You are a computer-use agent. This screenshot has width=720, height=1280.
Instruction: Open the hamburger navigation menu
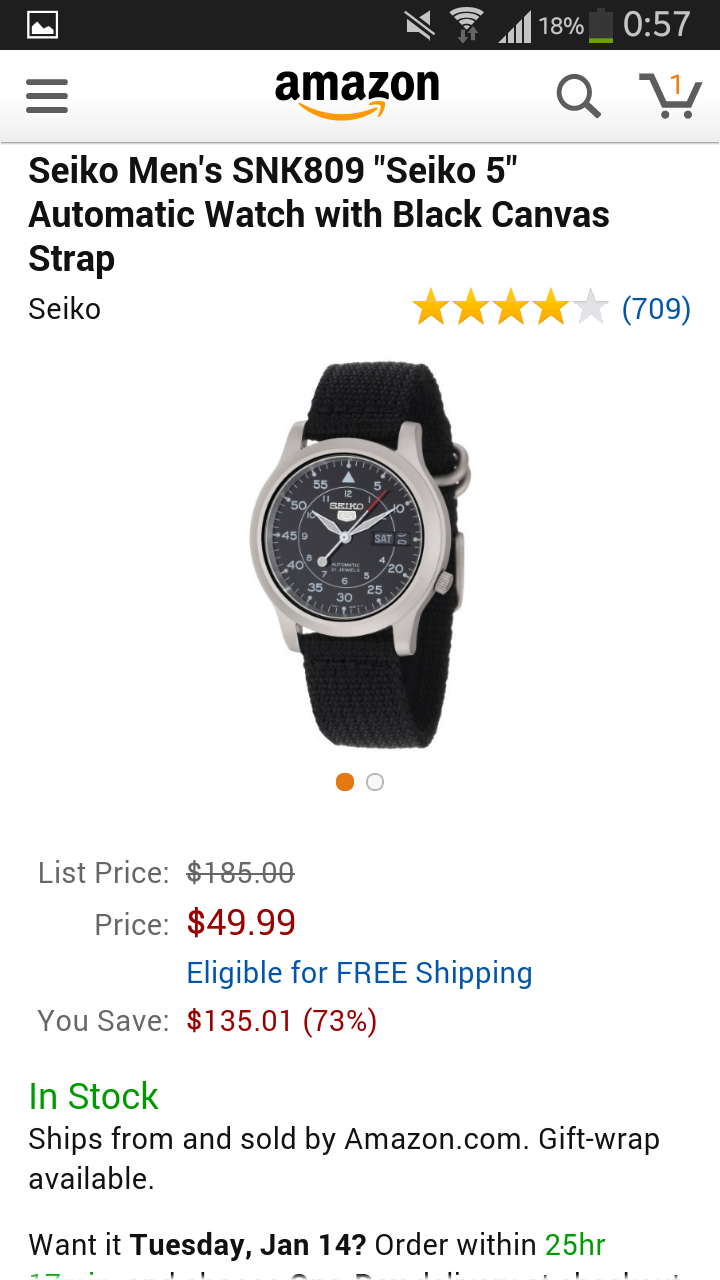[x=47, y=97]
